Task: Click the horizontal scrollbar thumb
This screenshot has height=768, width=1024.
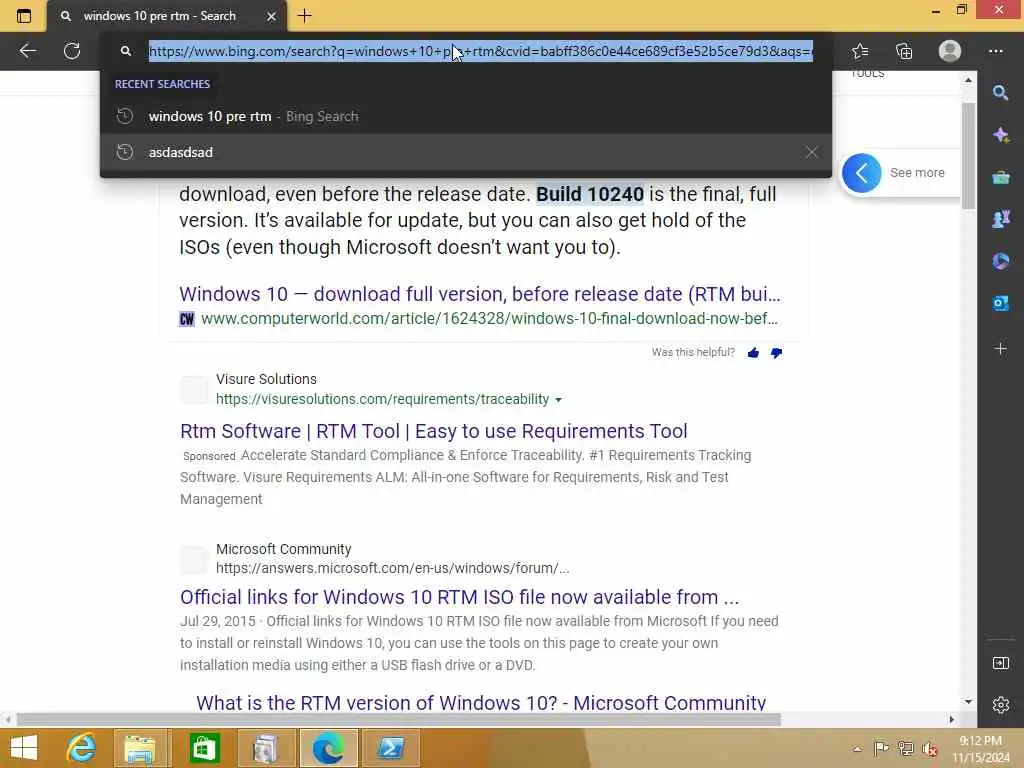Action: pyautogui.click(x=399, y=720)
